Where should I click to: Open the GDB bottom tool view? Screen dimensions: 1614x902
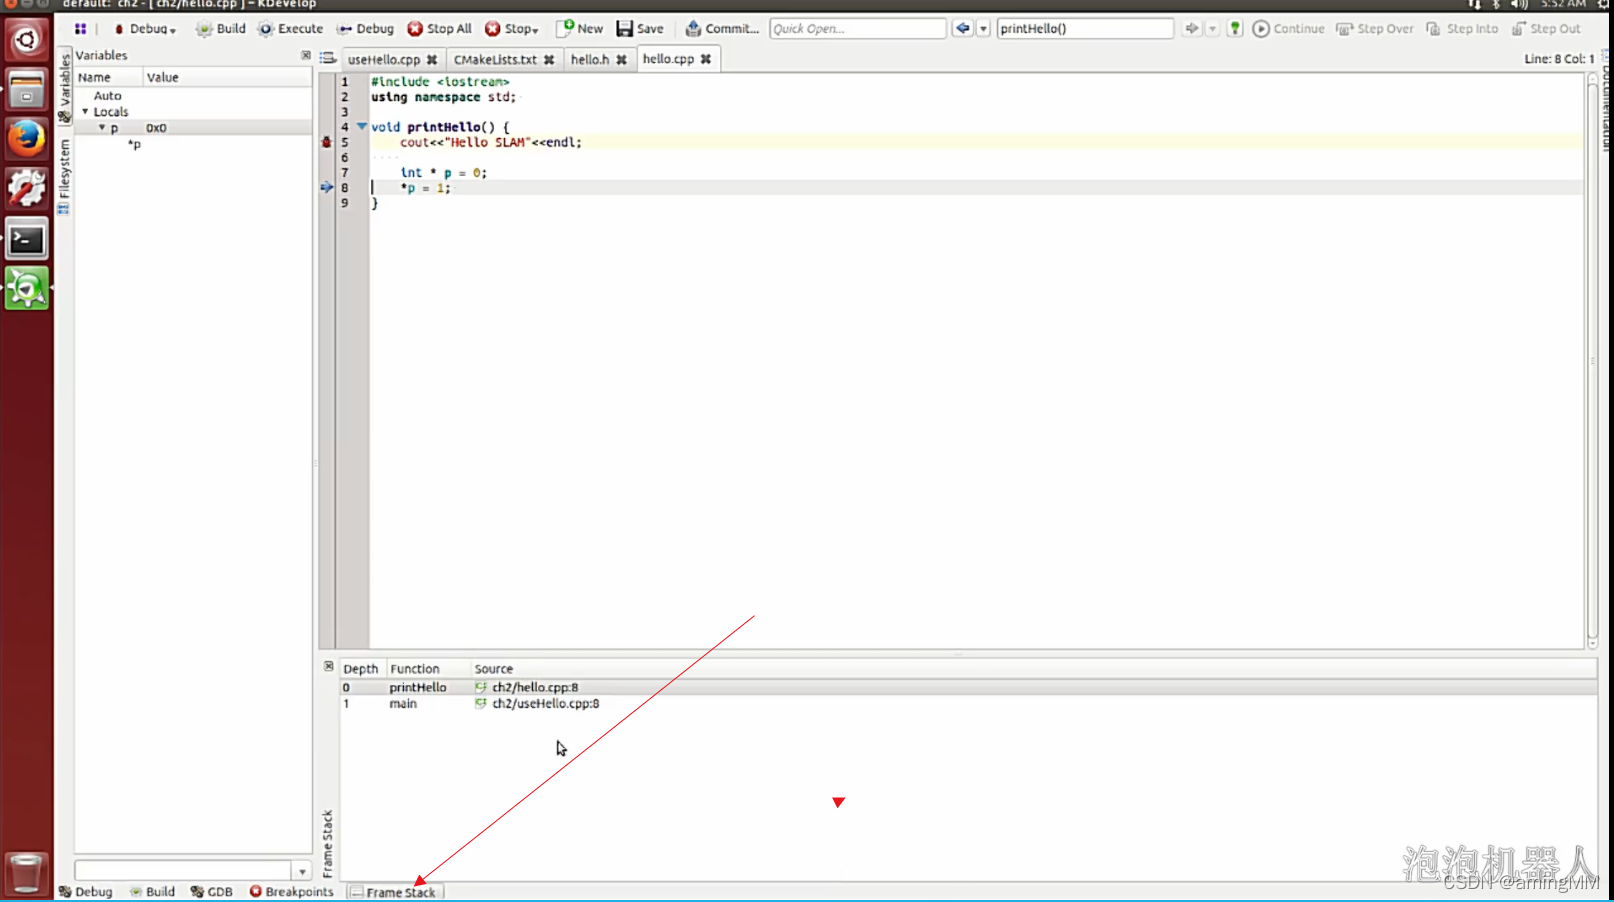[211, 892]
